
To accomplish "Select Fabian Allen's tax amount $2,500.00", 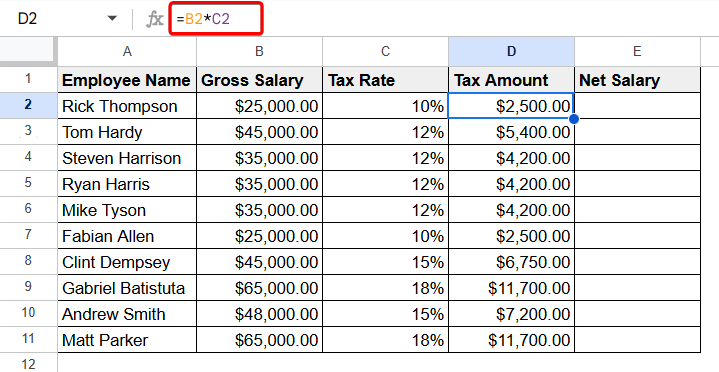I will click(511, 236).
